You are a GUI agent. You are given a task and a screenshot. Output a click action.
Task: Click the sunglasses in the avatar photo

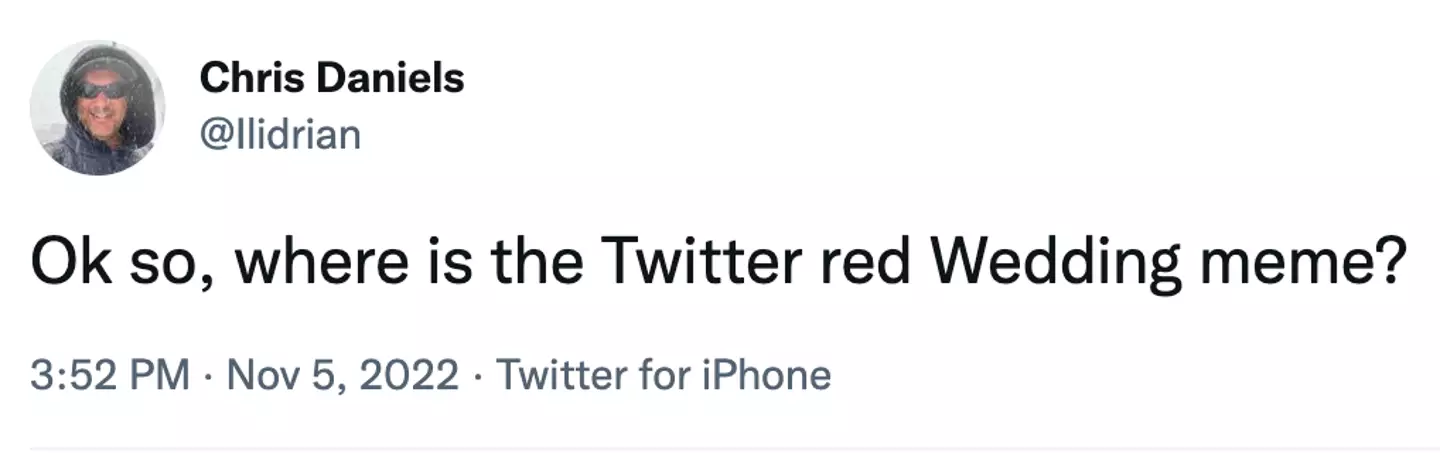[103, 90]
